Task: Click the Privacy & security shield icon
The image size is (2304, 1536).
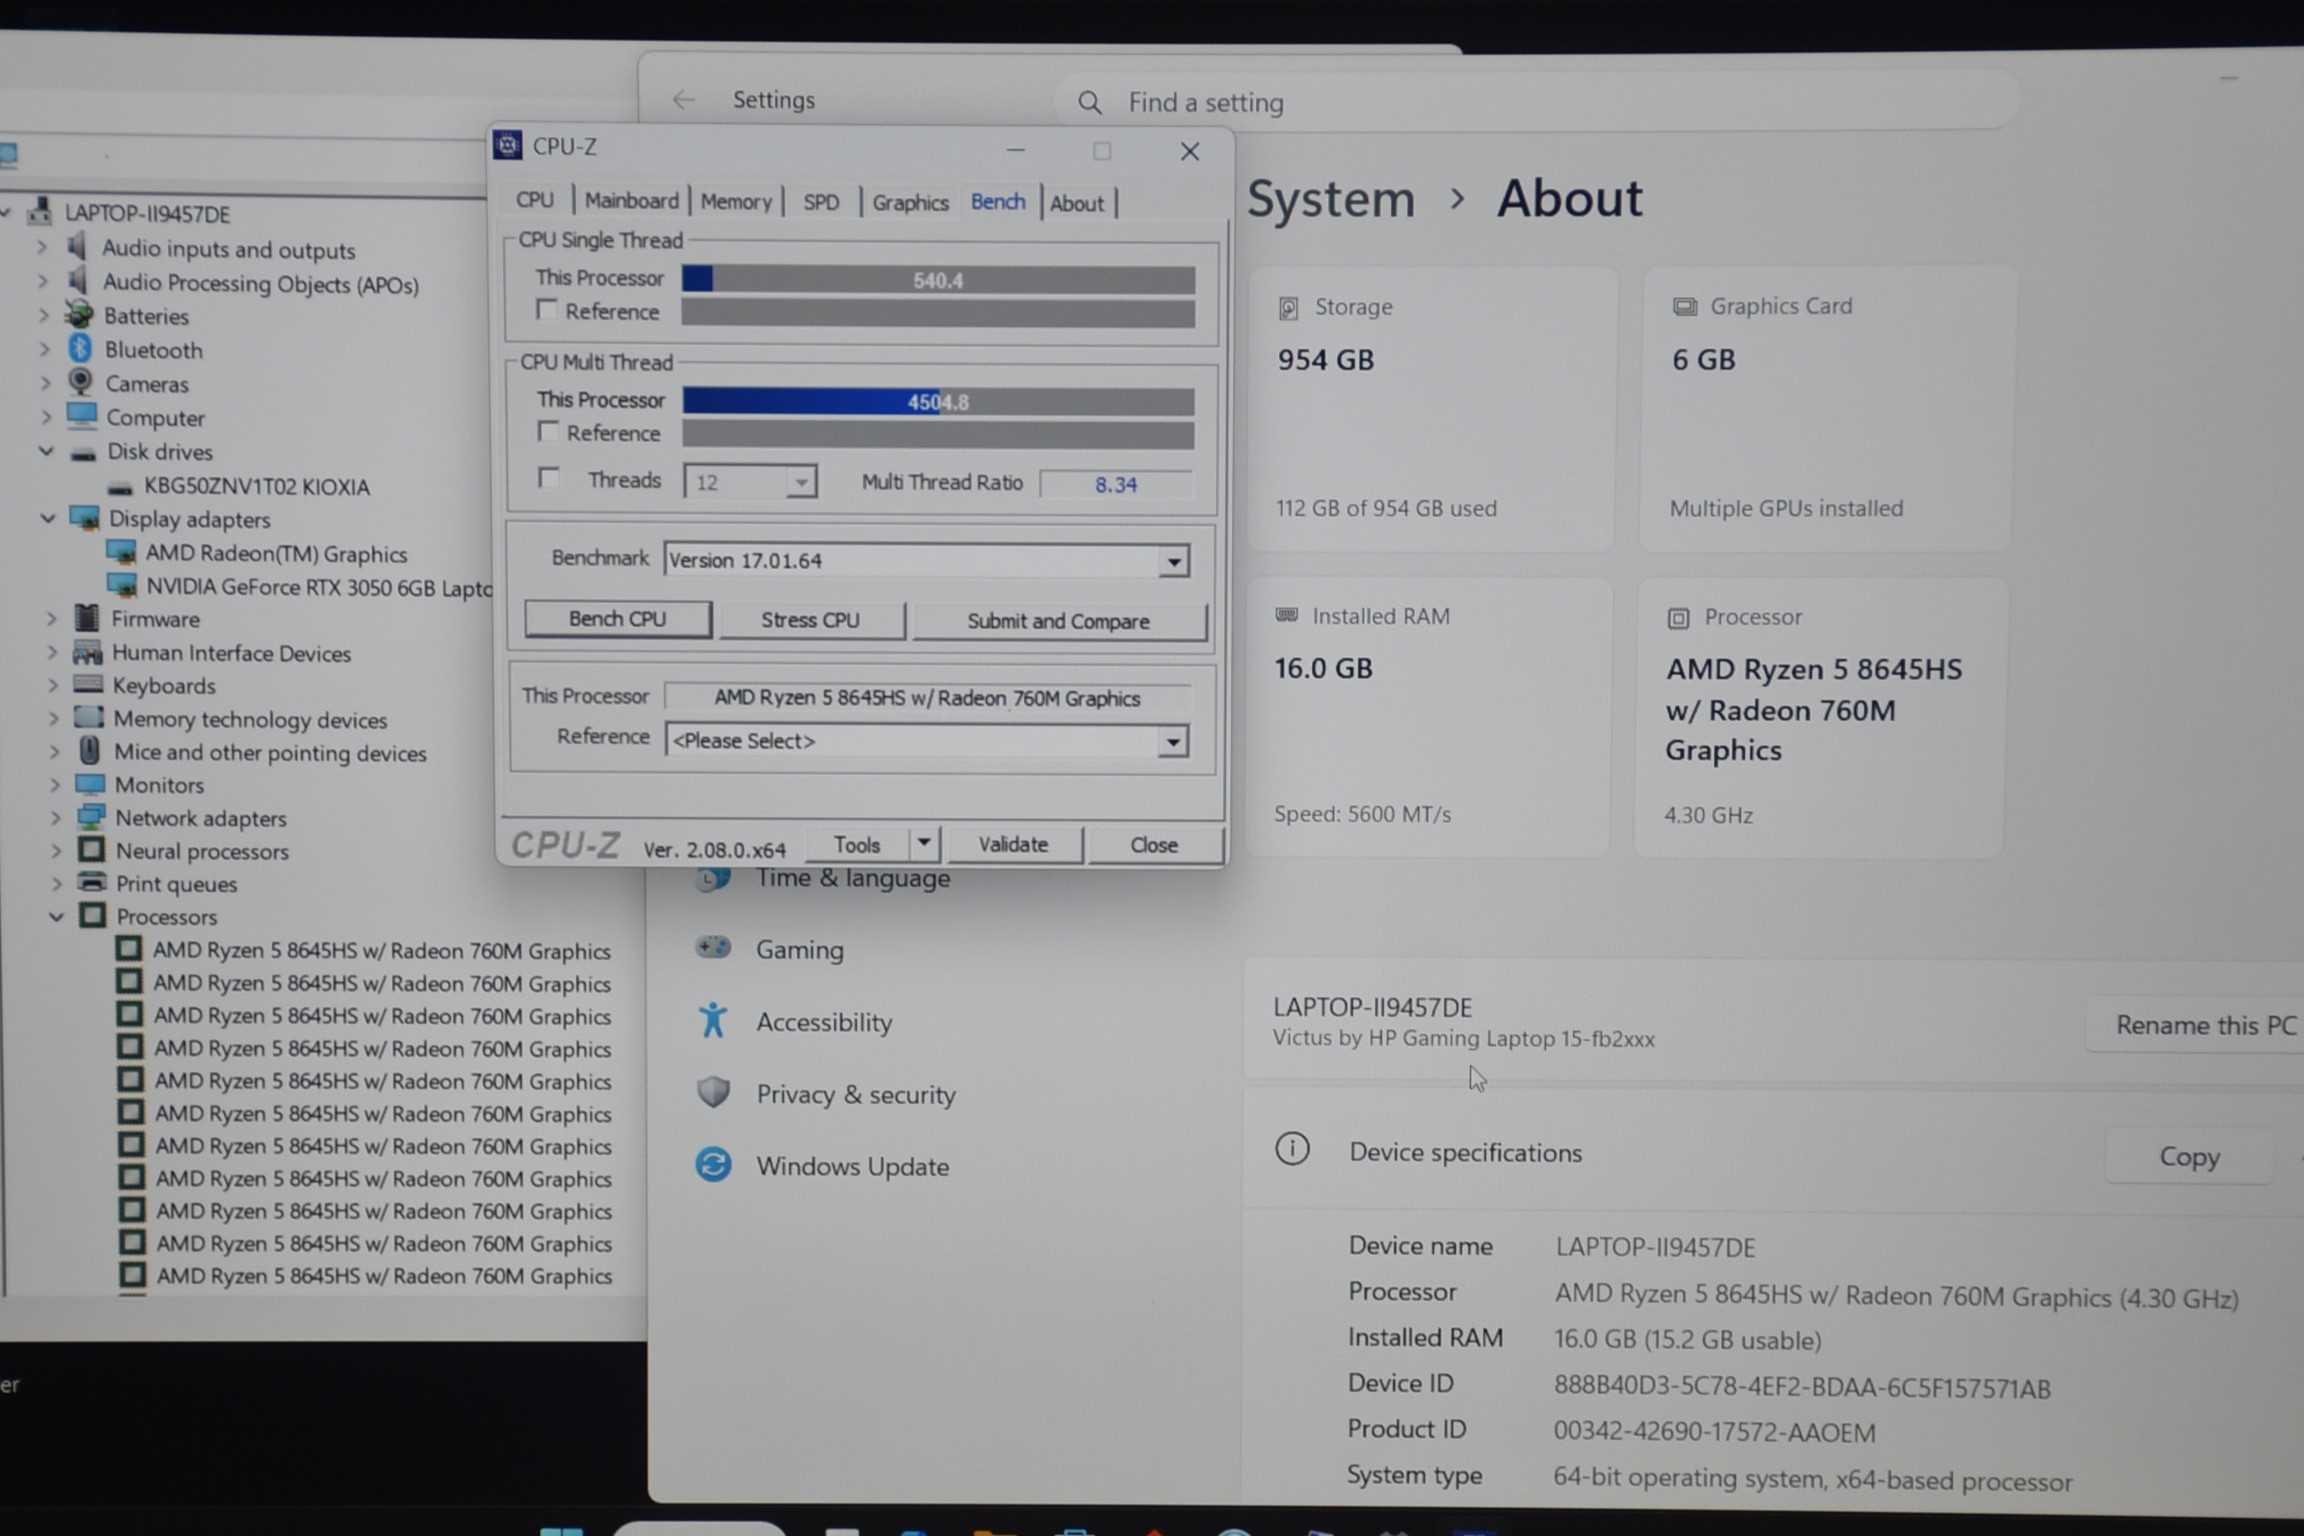Action: [x=713, y=1093]
